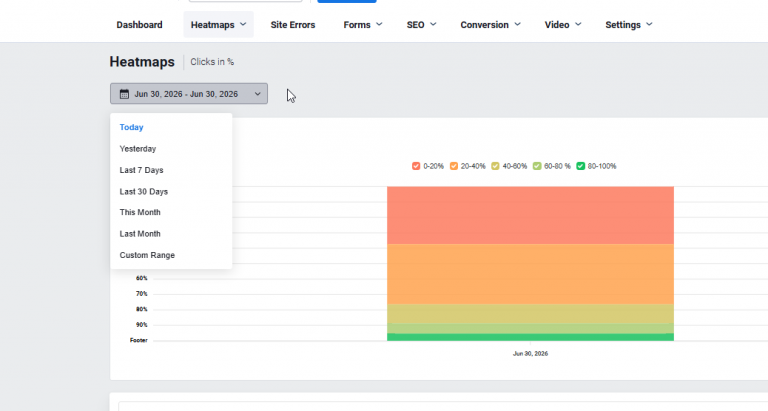
Task: Click the 'Jun 30, 2026' axis label
Action: click(530, 354)
